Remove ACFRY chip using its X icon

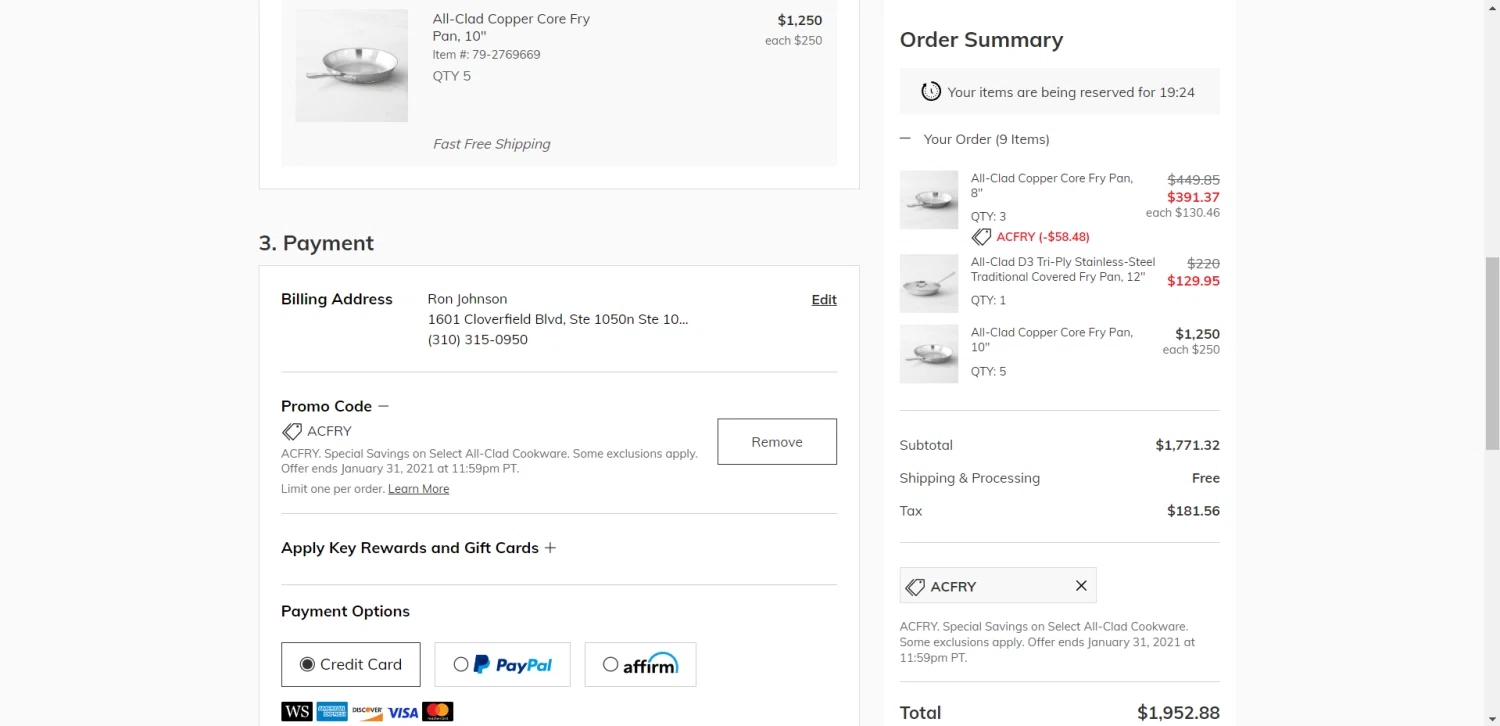[1081, 586]
